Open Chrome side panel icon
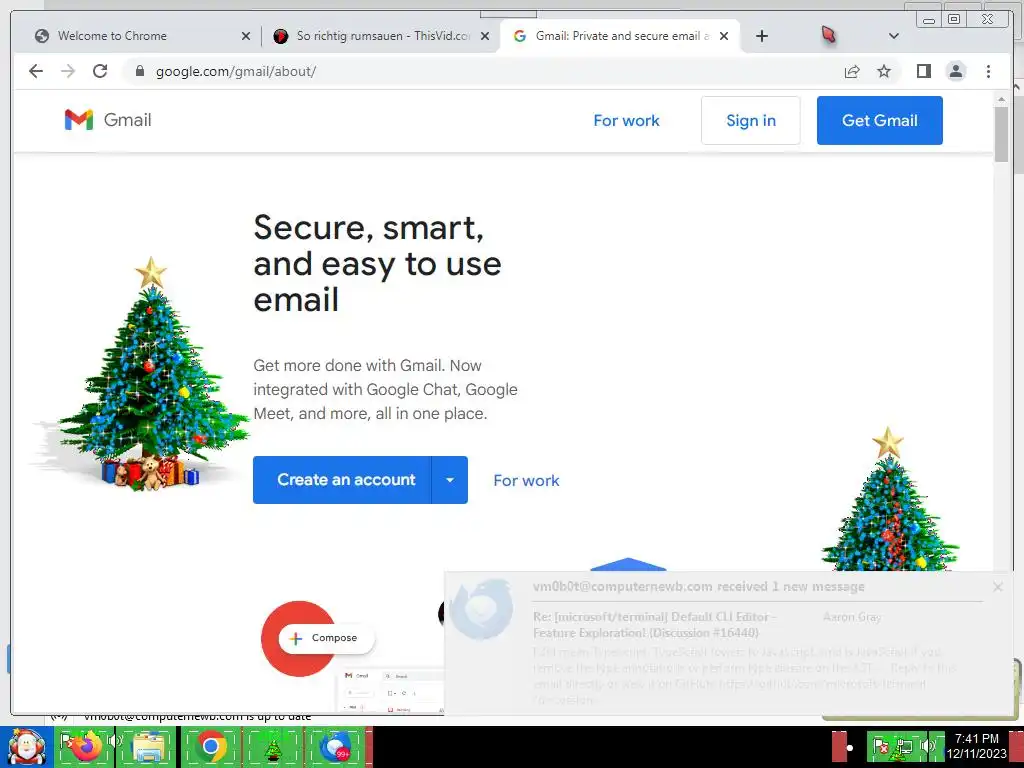Image resolution: width=1024 pixels, height=768 pixels. point(923,71)
